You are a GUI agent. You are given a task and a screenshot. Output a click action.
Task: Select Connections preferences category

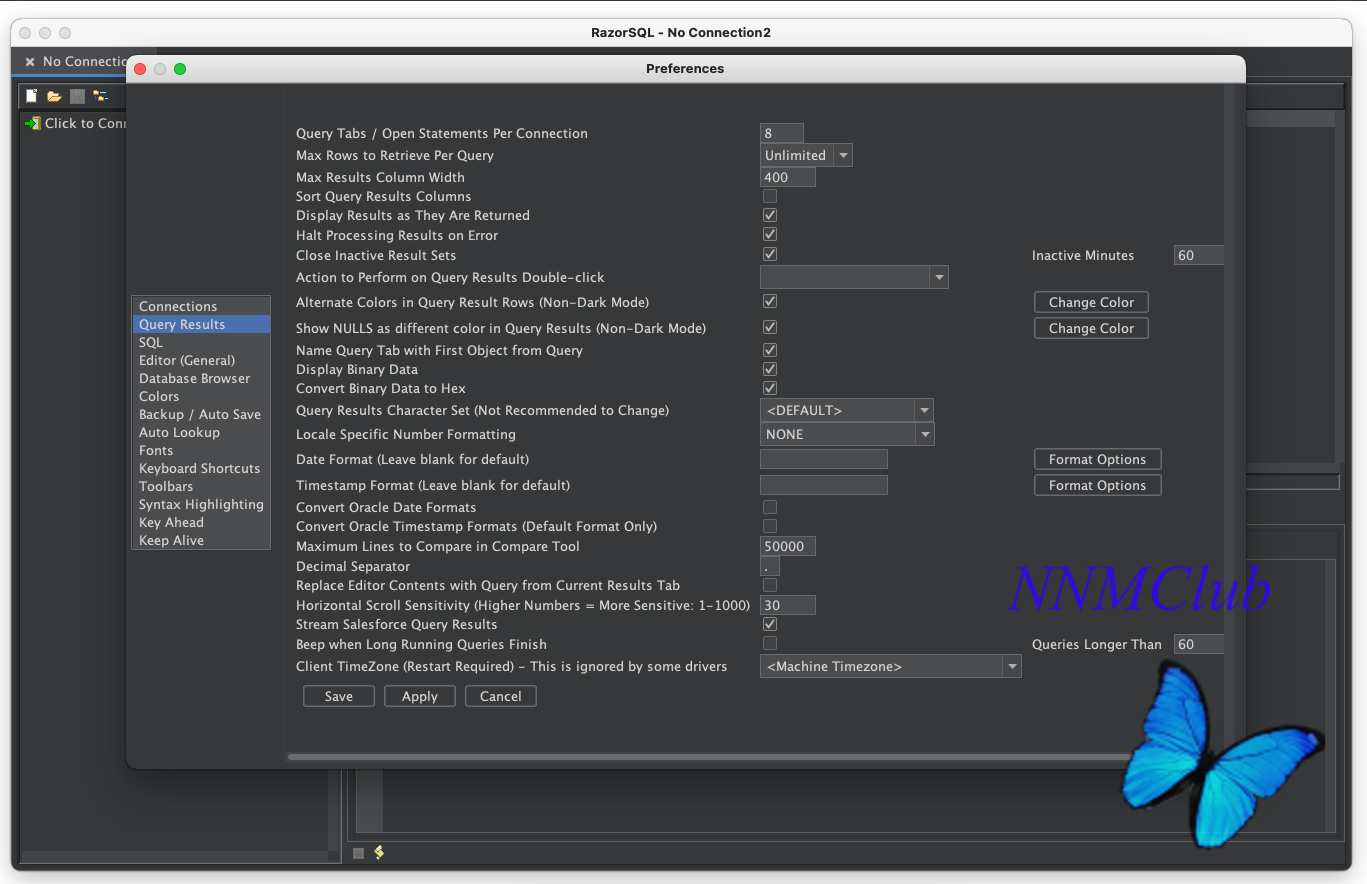[x=201, y=306]
